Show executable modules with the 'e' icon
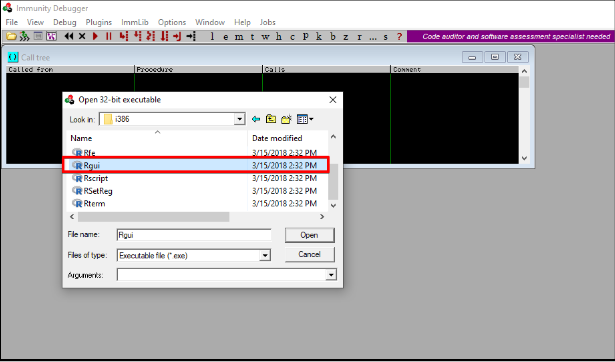 226,36
